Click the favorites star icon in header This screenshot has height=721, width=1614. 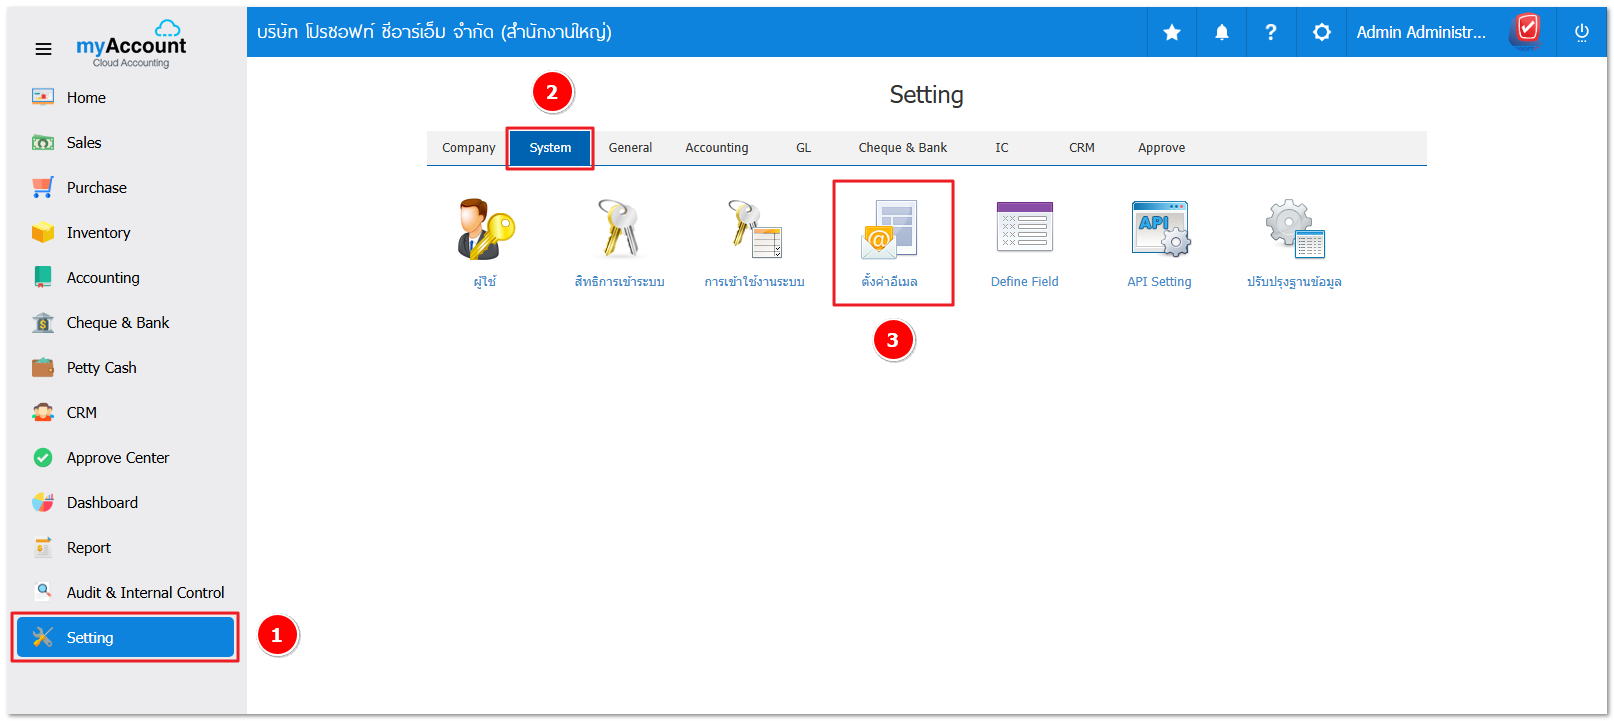pos(1172,33)
